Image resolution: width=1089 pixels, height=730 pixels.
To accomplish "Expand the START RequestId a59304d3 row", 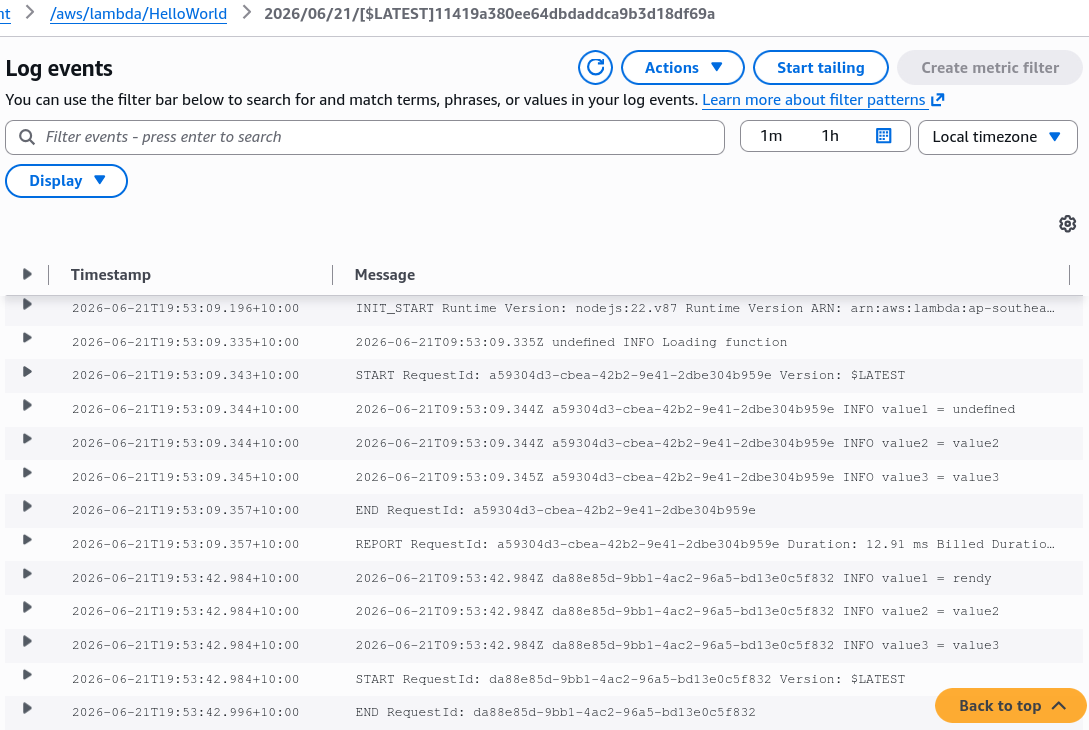I will [x=27, y=372].
